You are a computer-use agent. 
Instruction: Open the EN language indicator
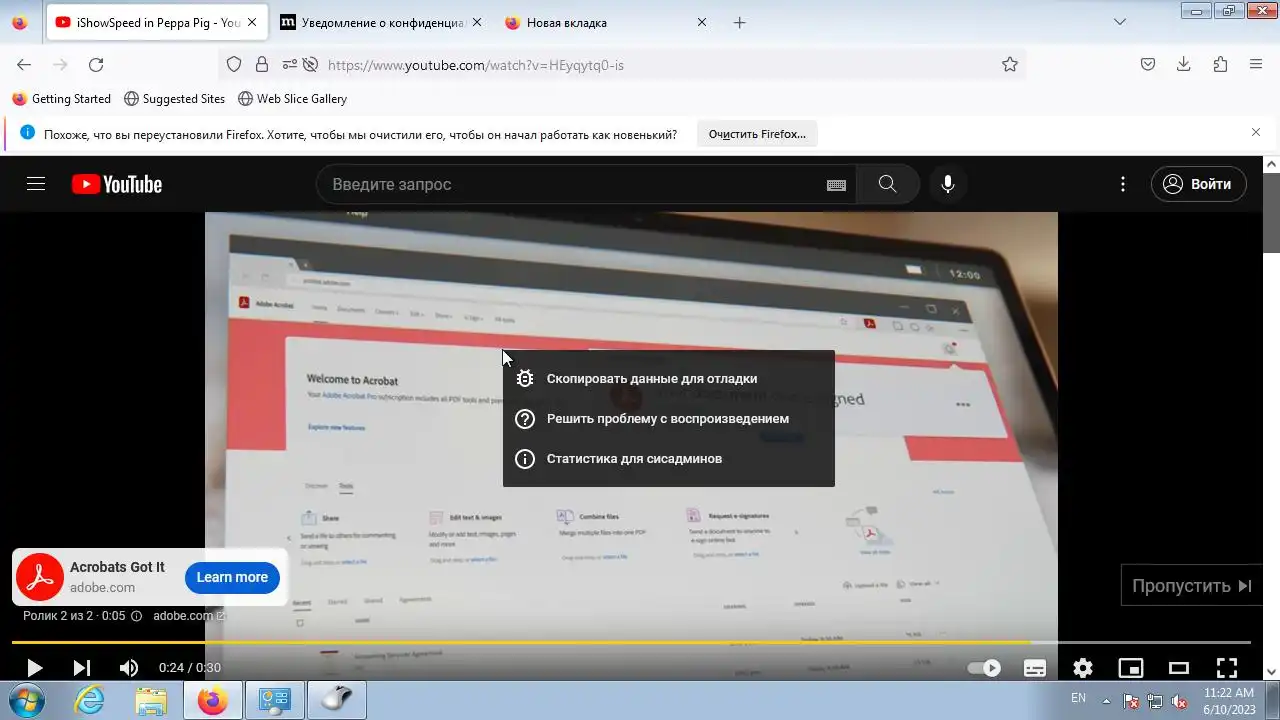point(1078,698)
